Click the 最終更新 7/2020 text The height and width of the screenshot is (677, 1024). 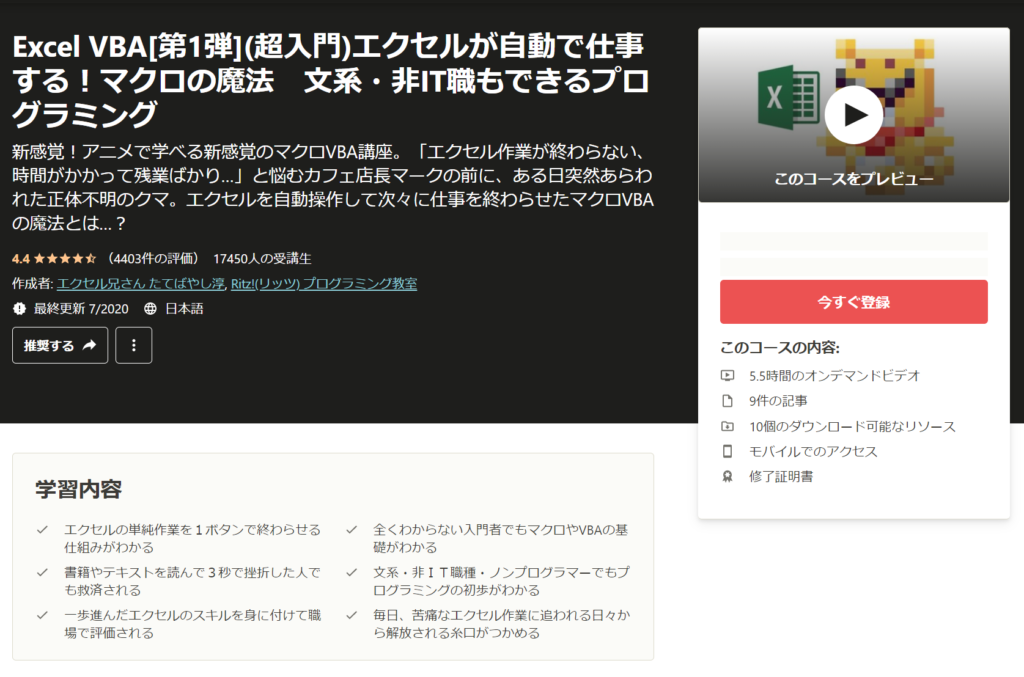click(81, 309)
